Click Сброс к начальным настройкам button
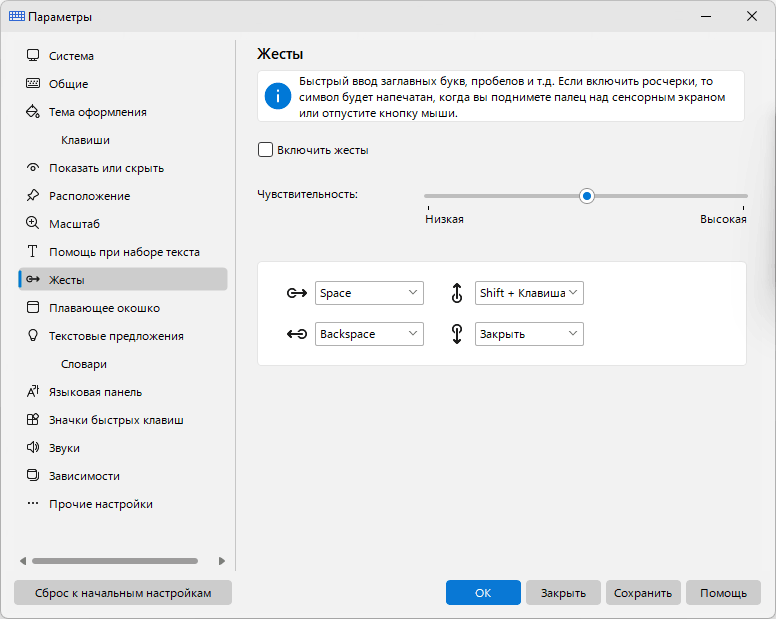 coord(123,592)
